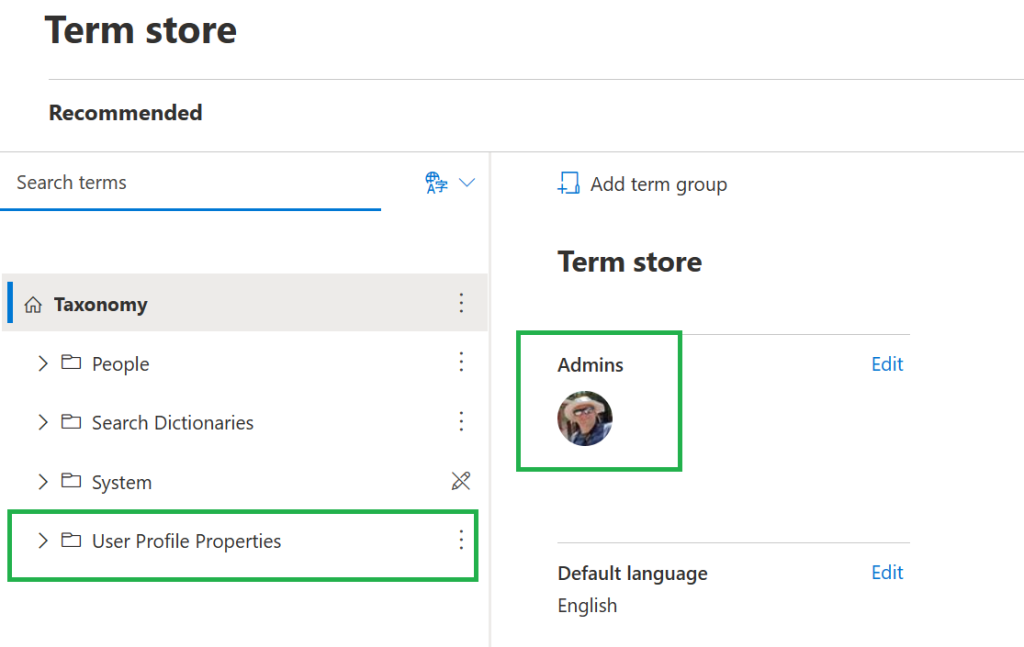Select User Profile Properties term group
Screen dimensions: 1024x647
[x=187, y=541]
